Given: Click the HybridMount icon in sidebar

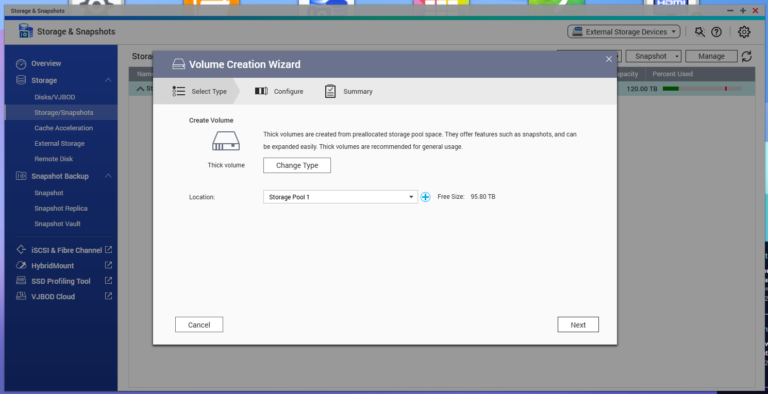Looking at the screenshot, I should point(21,265).
